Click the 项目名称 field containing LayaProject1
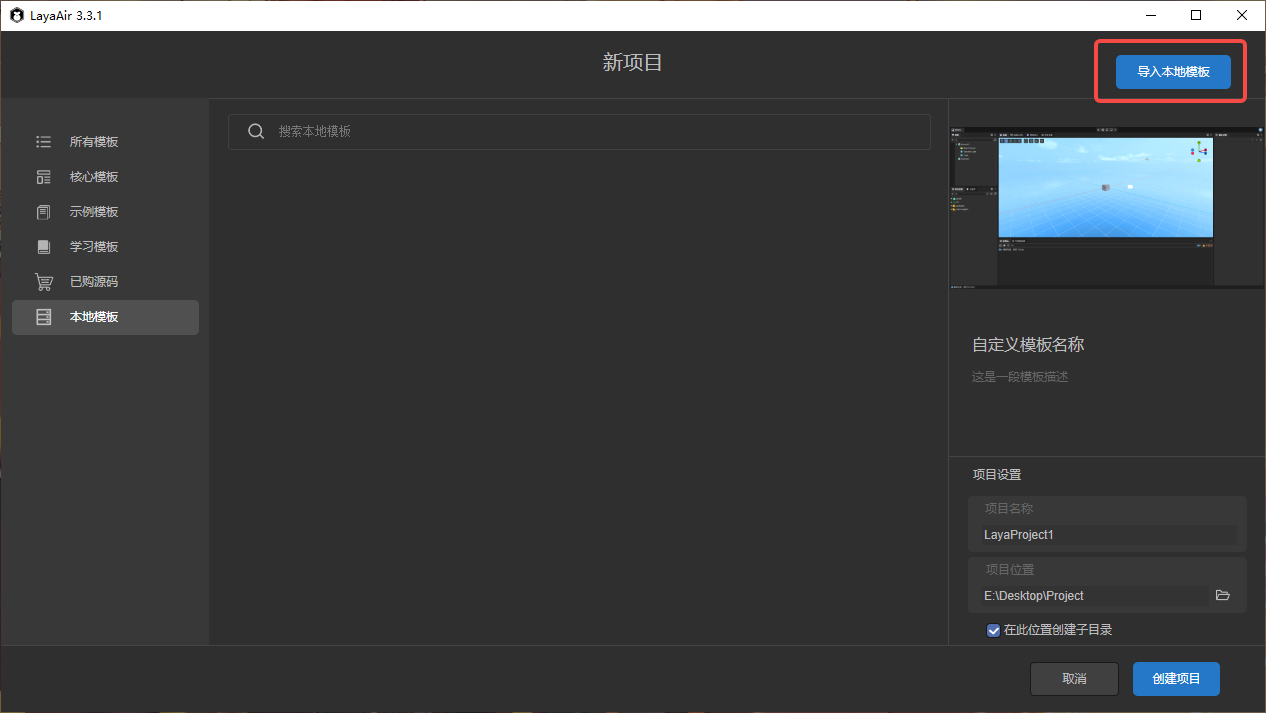Screen dimensions: 1266x713 pos(1107,535)
